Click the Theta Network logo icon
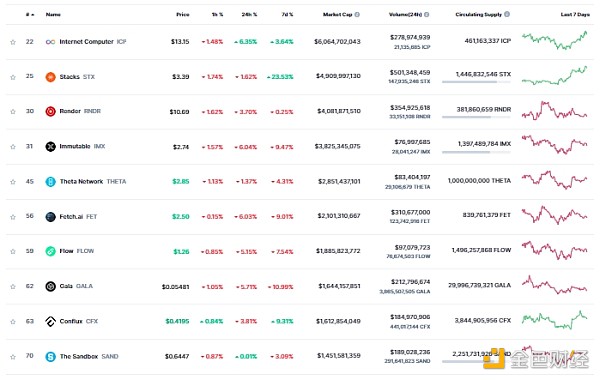Screen dimensions: 600x380 coord(51,182)
